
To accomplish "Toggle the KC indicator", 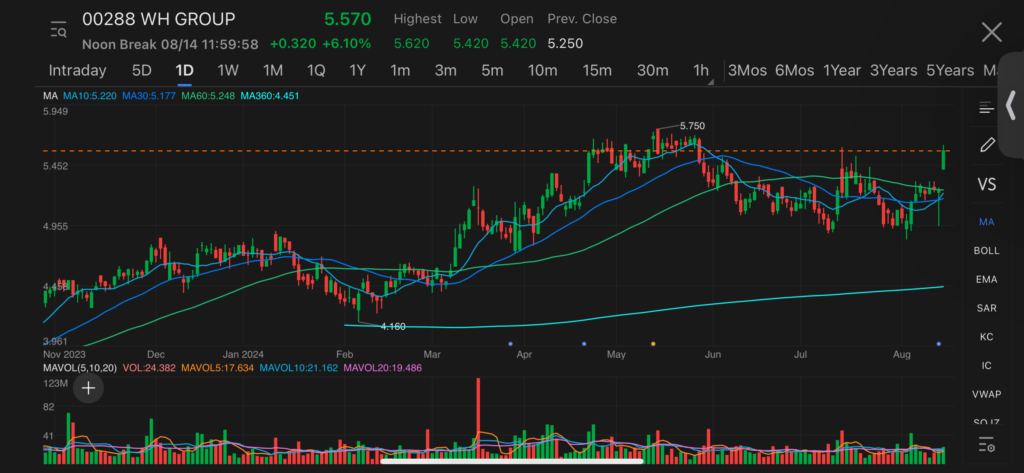I will [986, 337].
